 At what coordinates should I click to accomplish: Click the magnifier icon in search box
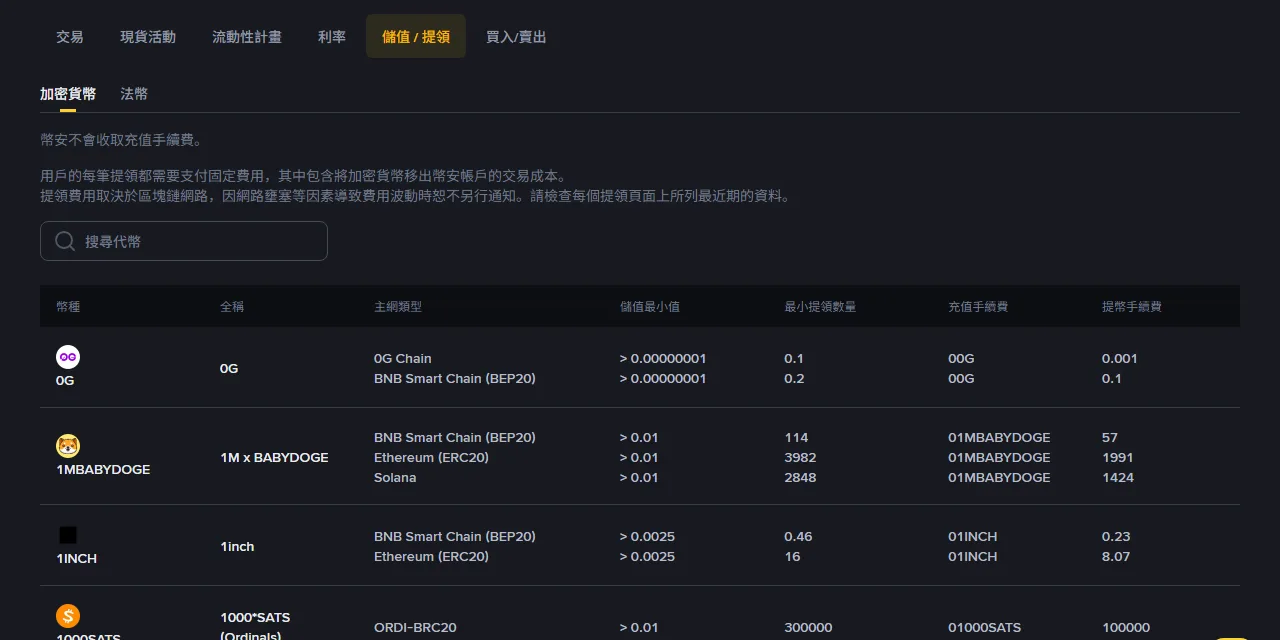click(65, 241)
